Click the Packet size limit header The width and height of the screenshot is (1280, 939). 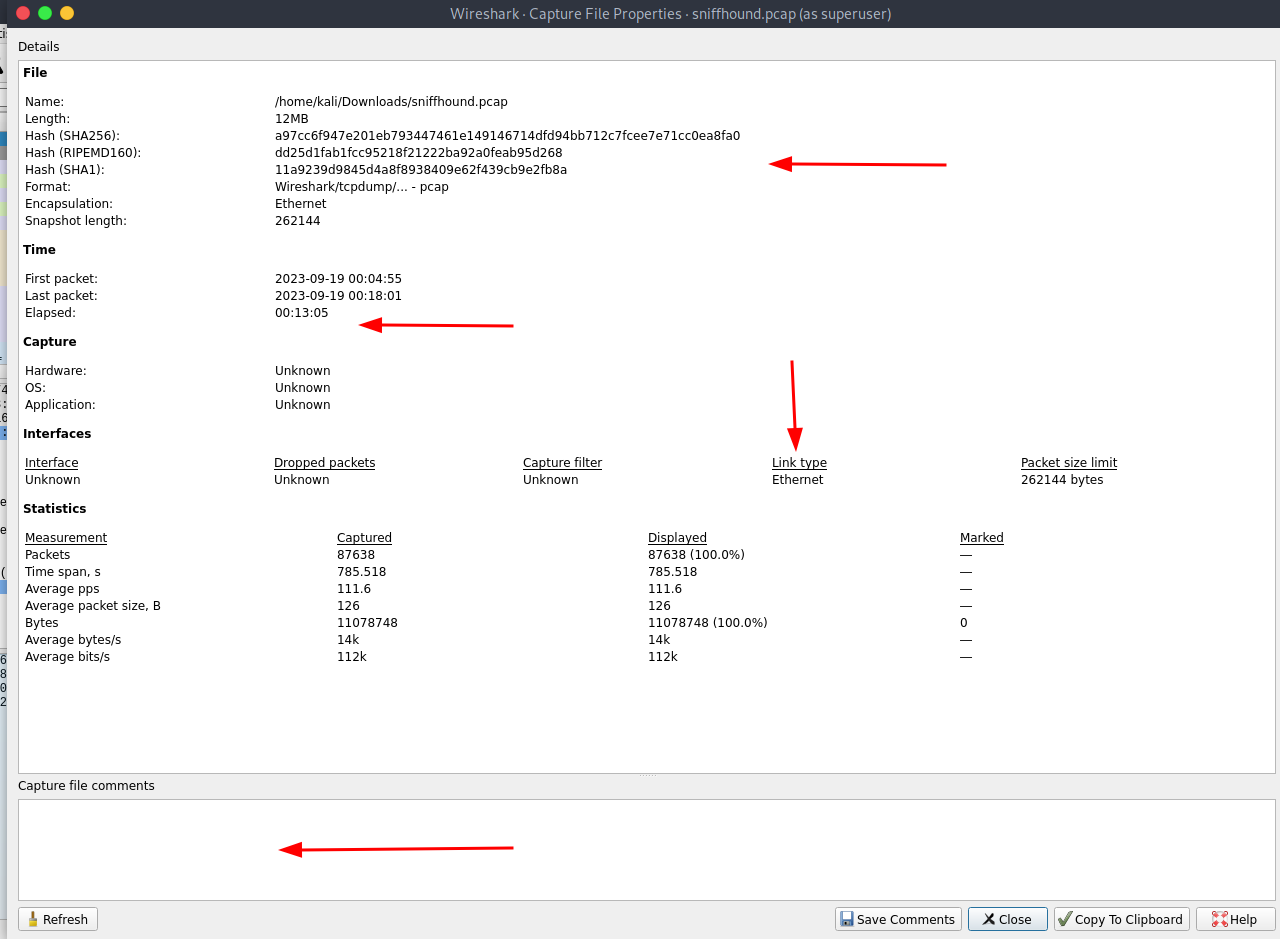[x=1068, y=463]
